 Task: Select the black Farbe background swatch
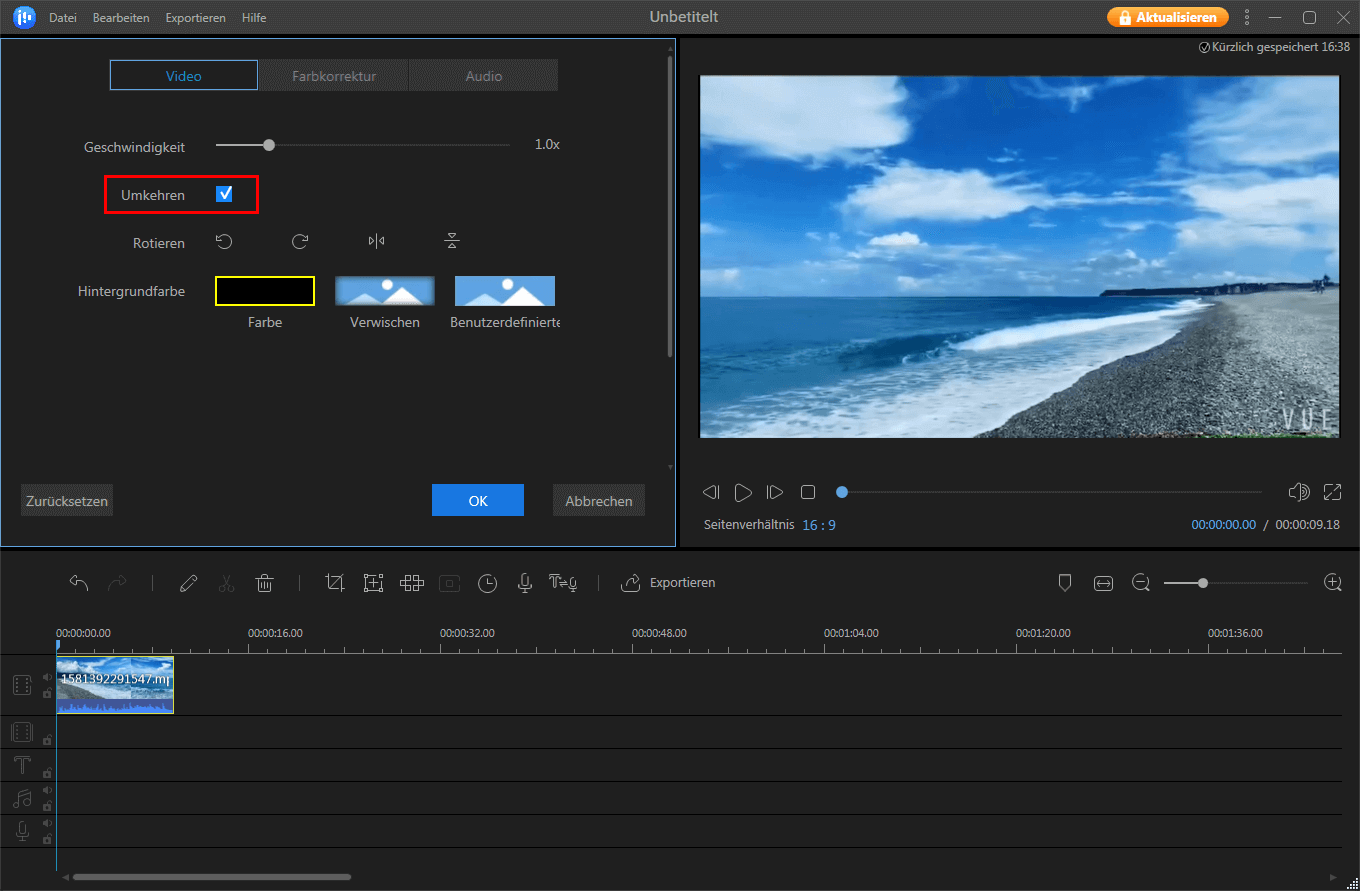pyautogui.click(x=265, y=291)
